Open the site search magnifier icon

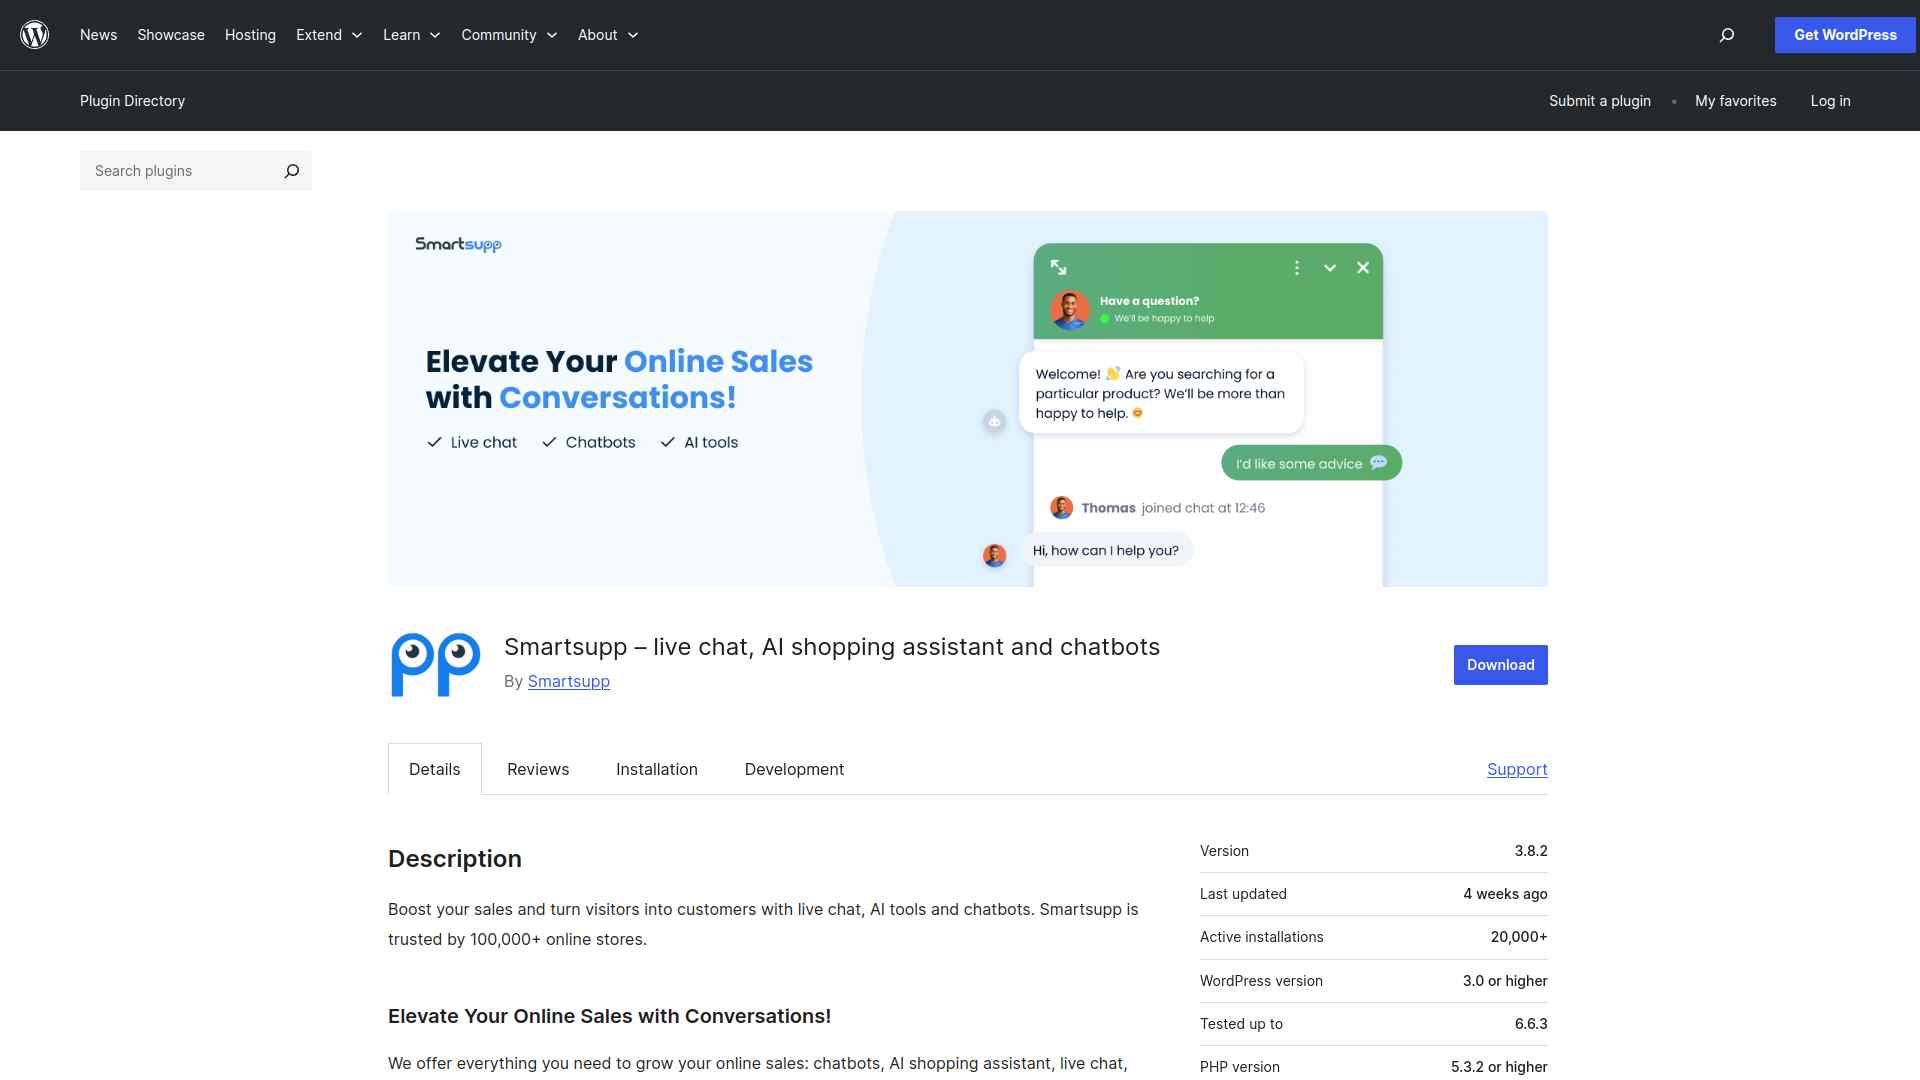pyautogui.click(x=1726, y=35)
